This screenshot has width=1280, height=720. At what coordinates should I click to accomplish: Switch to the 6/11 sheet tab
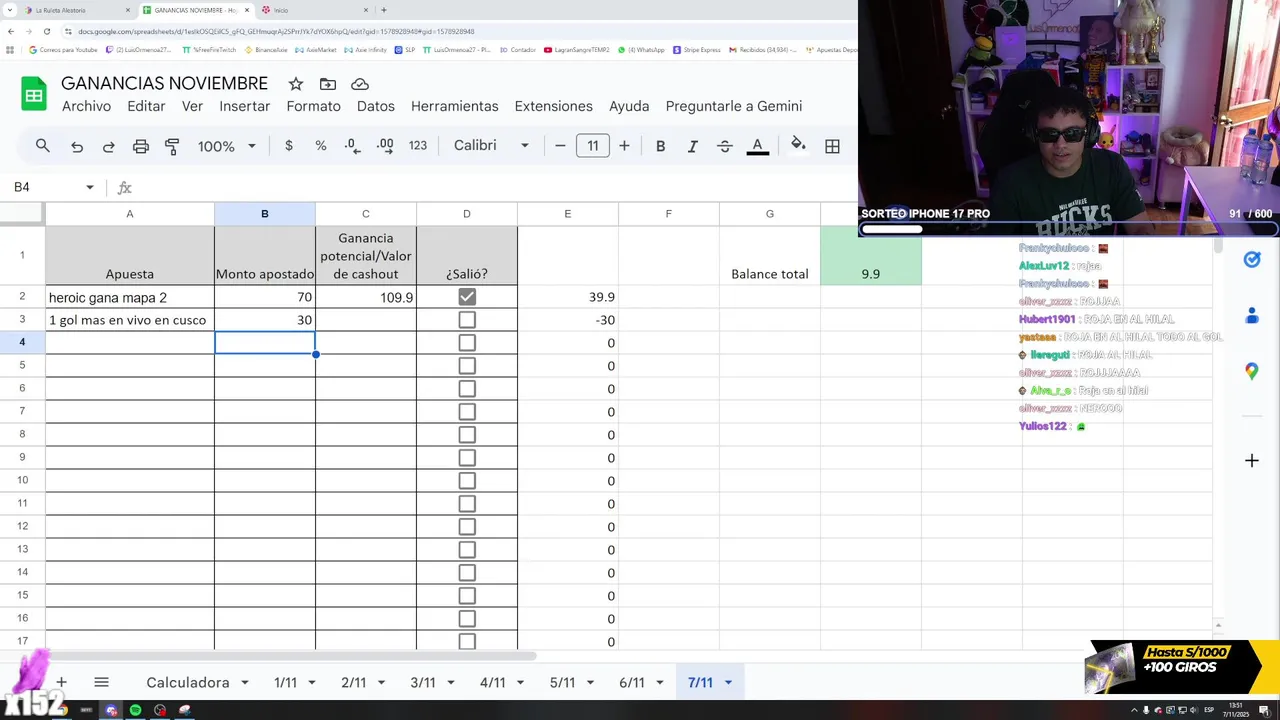coord(631,682)
